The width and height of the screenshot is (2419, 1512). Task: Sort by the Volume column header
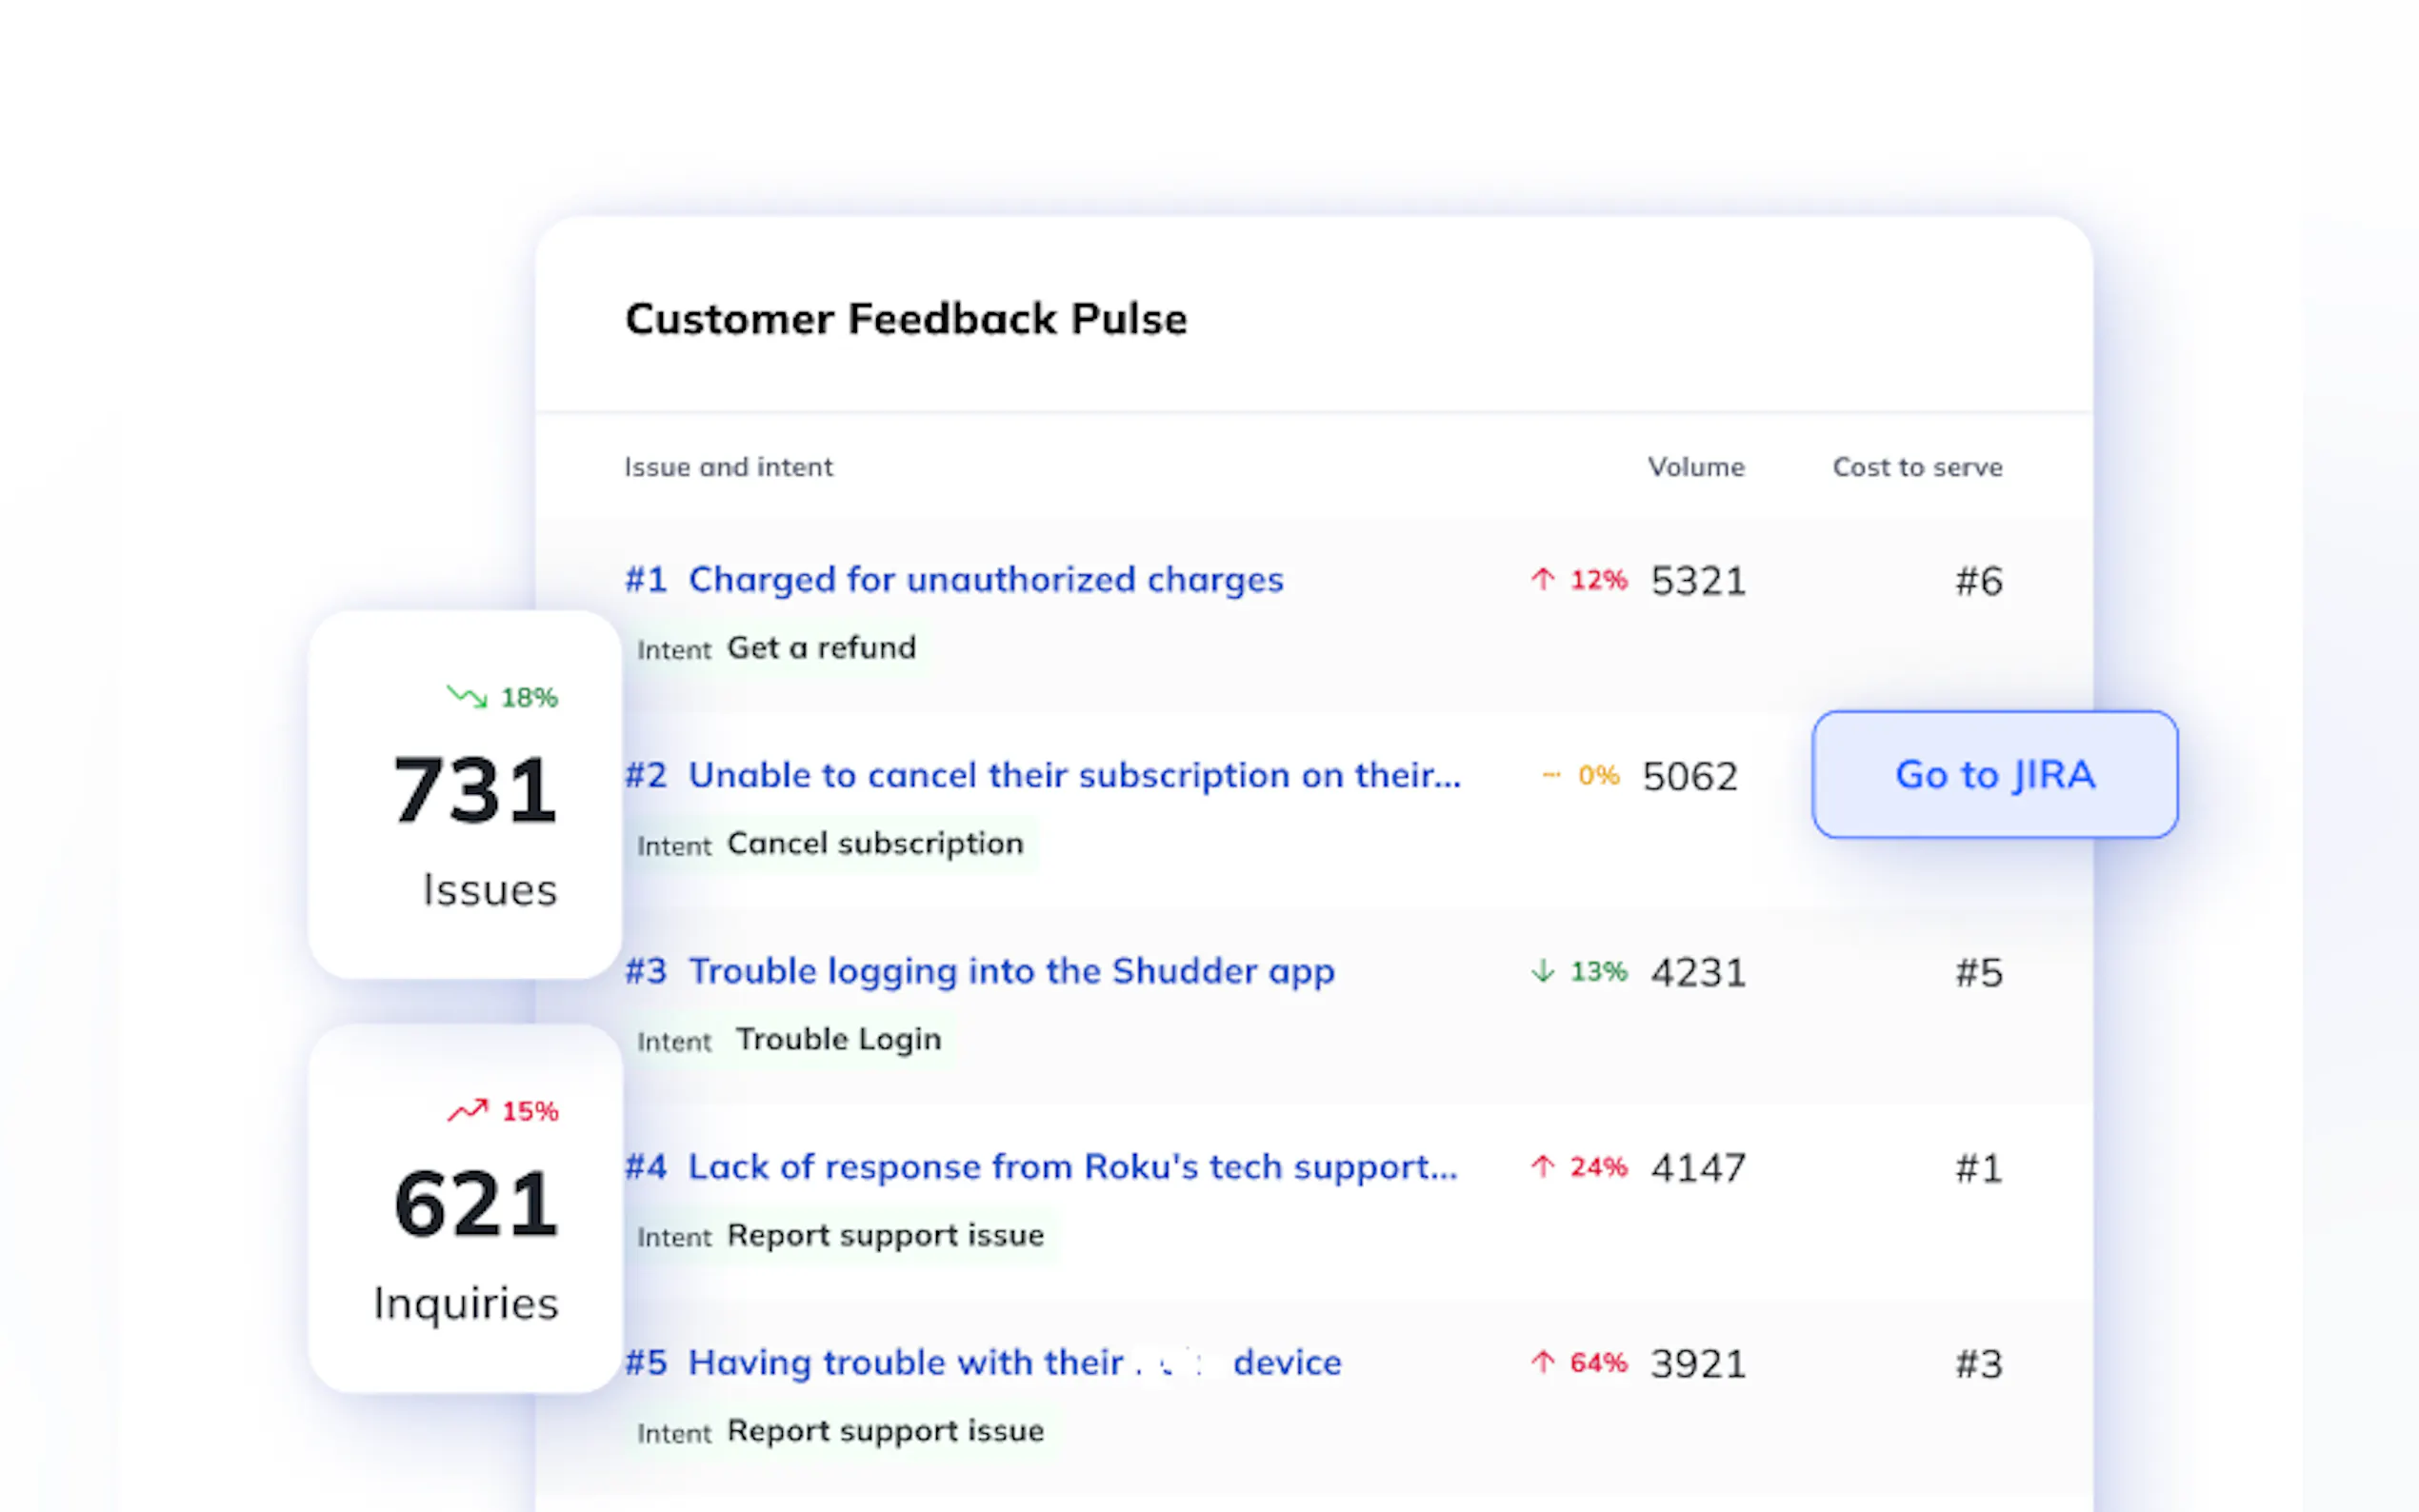click(x=1696, y=467)
